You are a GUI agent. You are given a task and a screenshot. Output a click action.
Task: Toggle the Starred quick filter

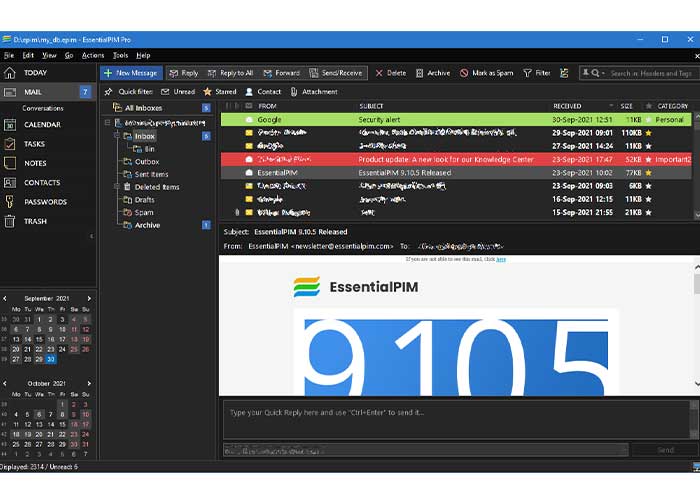point(220,92)
